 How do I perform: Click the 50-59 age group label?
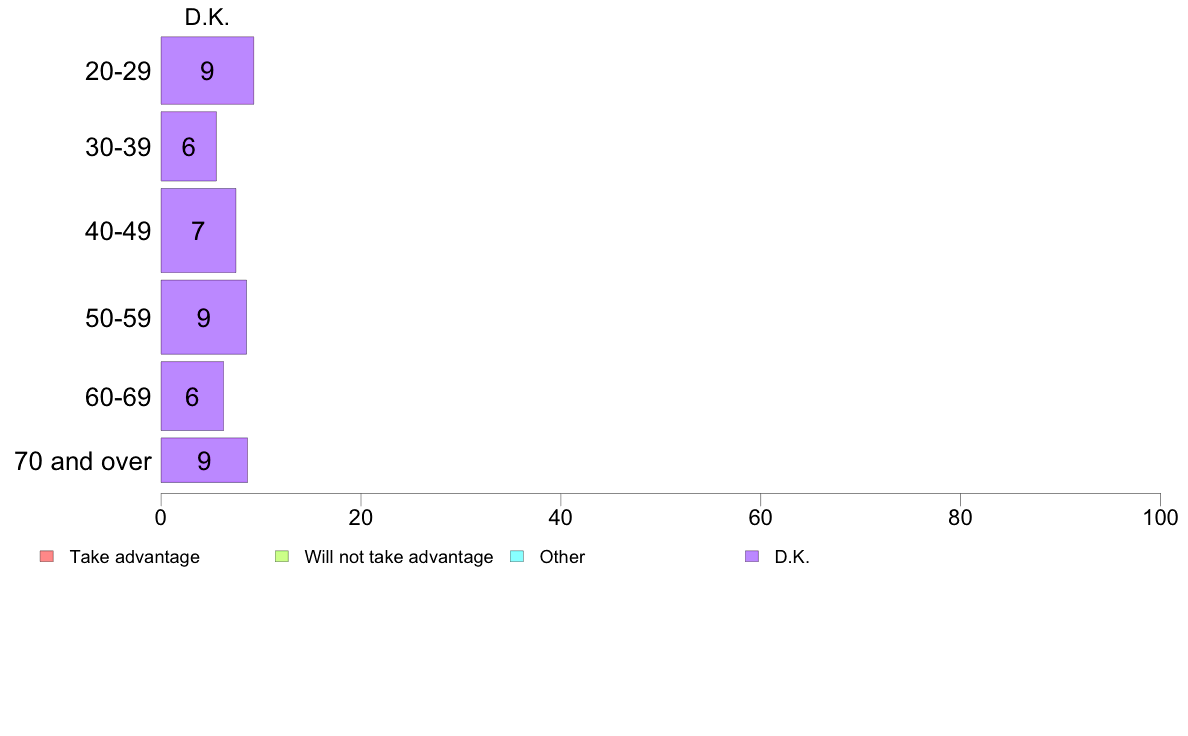(118, 318)
